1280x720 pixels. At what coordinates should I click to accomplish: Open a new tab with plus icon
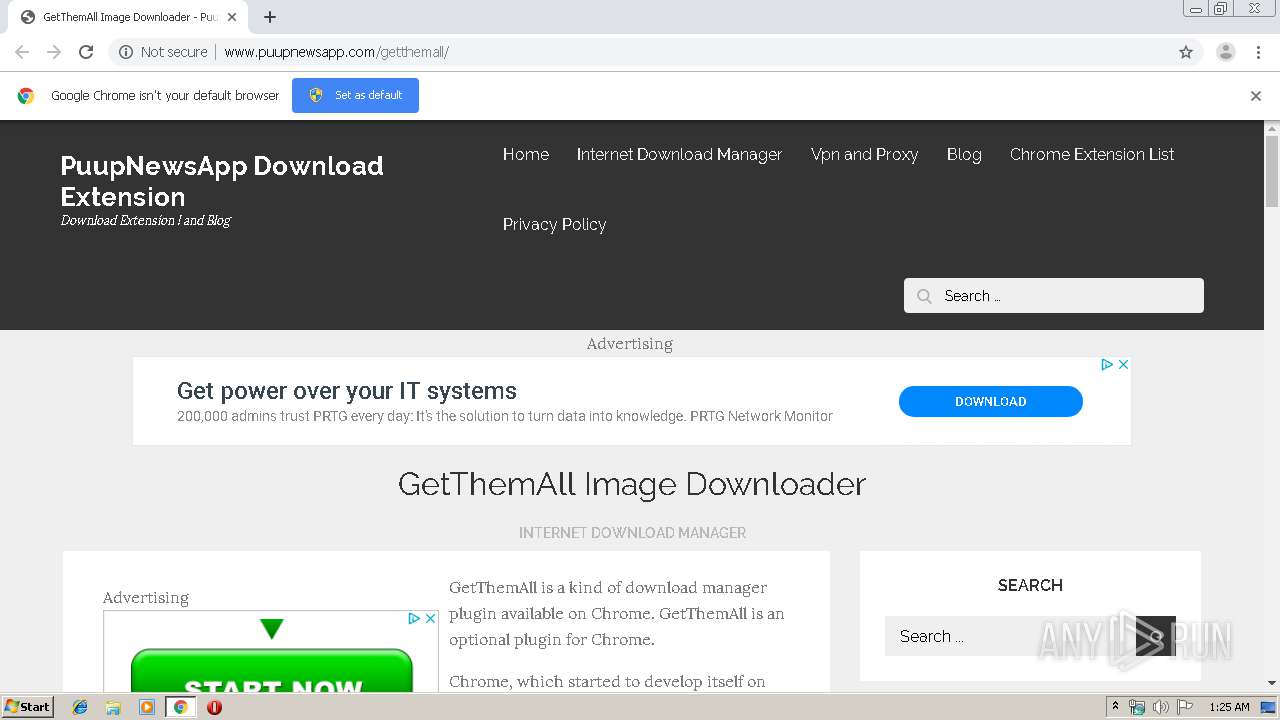click(270, 17)
